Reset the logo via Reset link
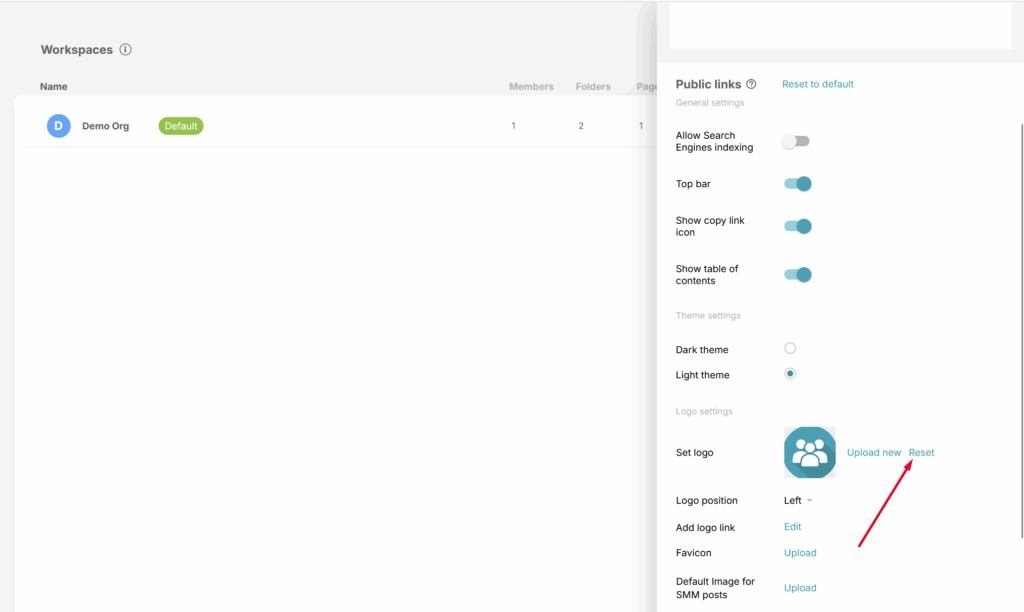This screenshot has height=612, width=1024. [x=921, y=453]
